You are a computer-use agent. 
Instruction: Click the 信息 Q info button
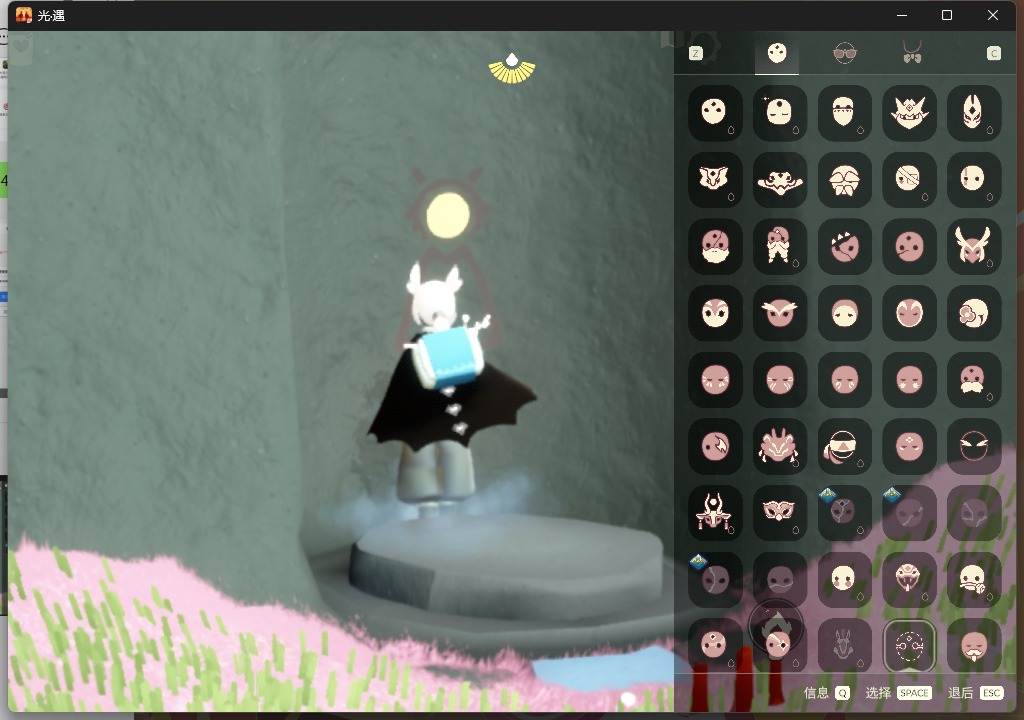click(x=826, y=693)
